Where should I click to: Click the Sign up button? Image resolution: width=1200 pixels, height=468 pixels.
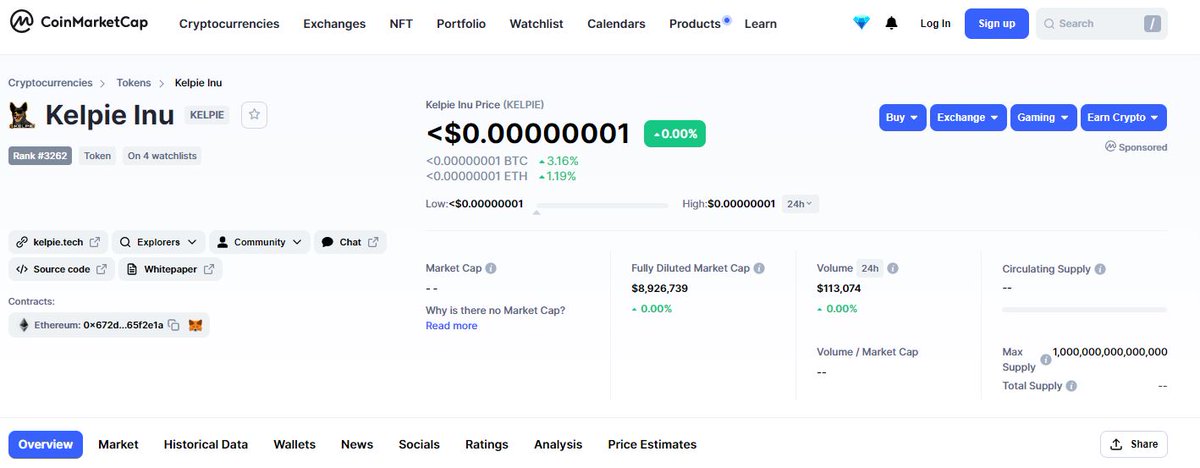(x=996, y=23)
